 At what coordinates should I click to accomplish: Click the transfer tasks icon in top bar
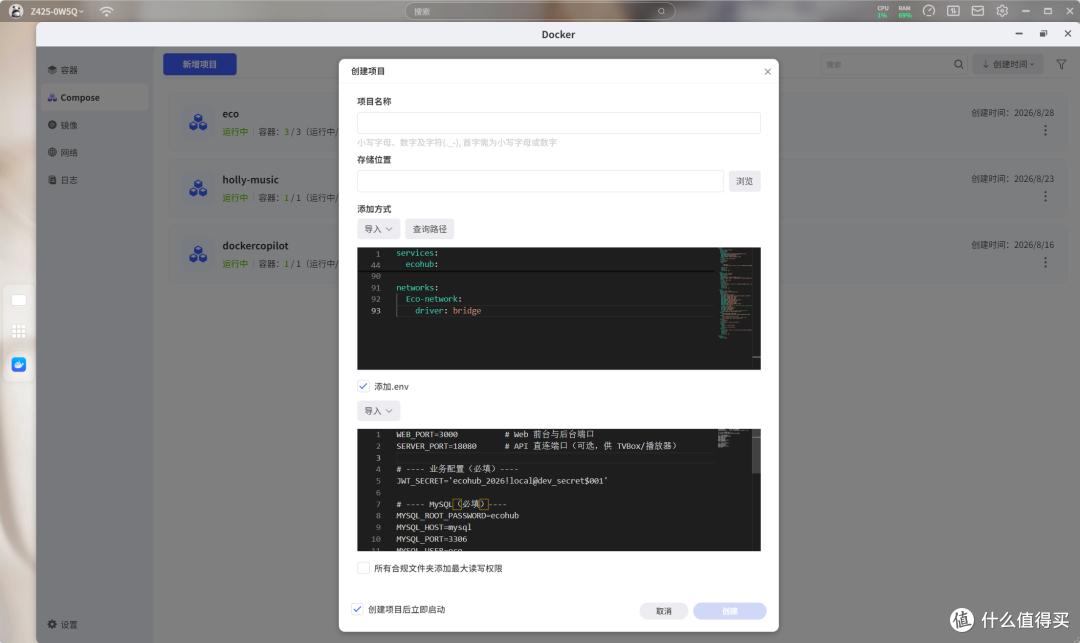tap(953, 11)
